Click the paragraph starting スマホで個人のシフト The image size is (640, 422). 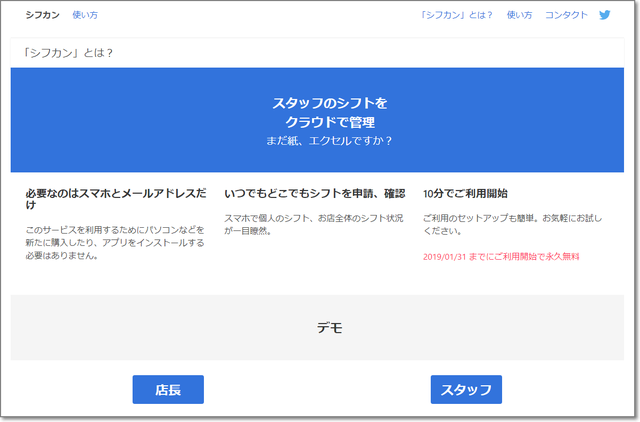point(314,224)
